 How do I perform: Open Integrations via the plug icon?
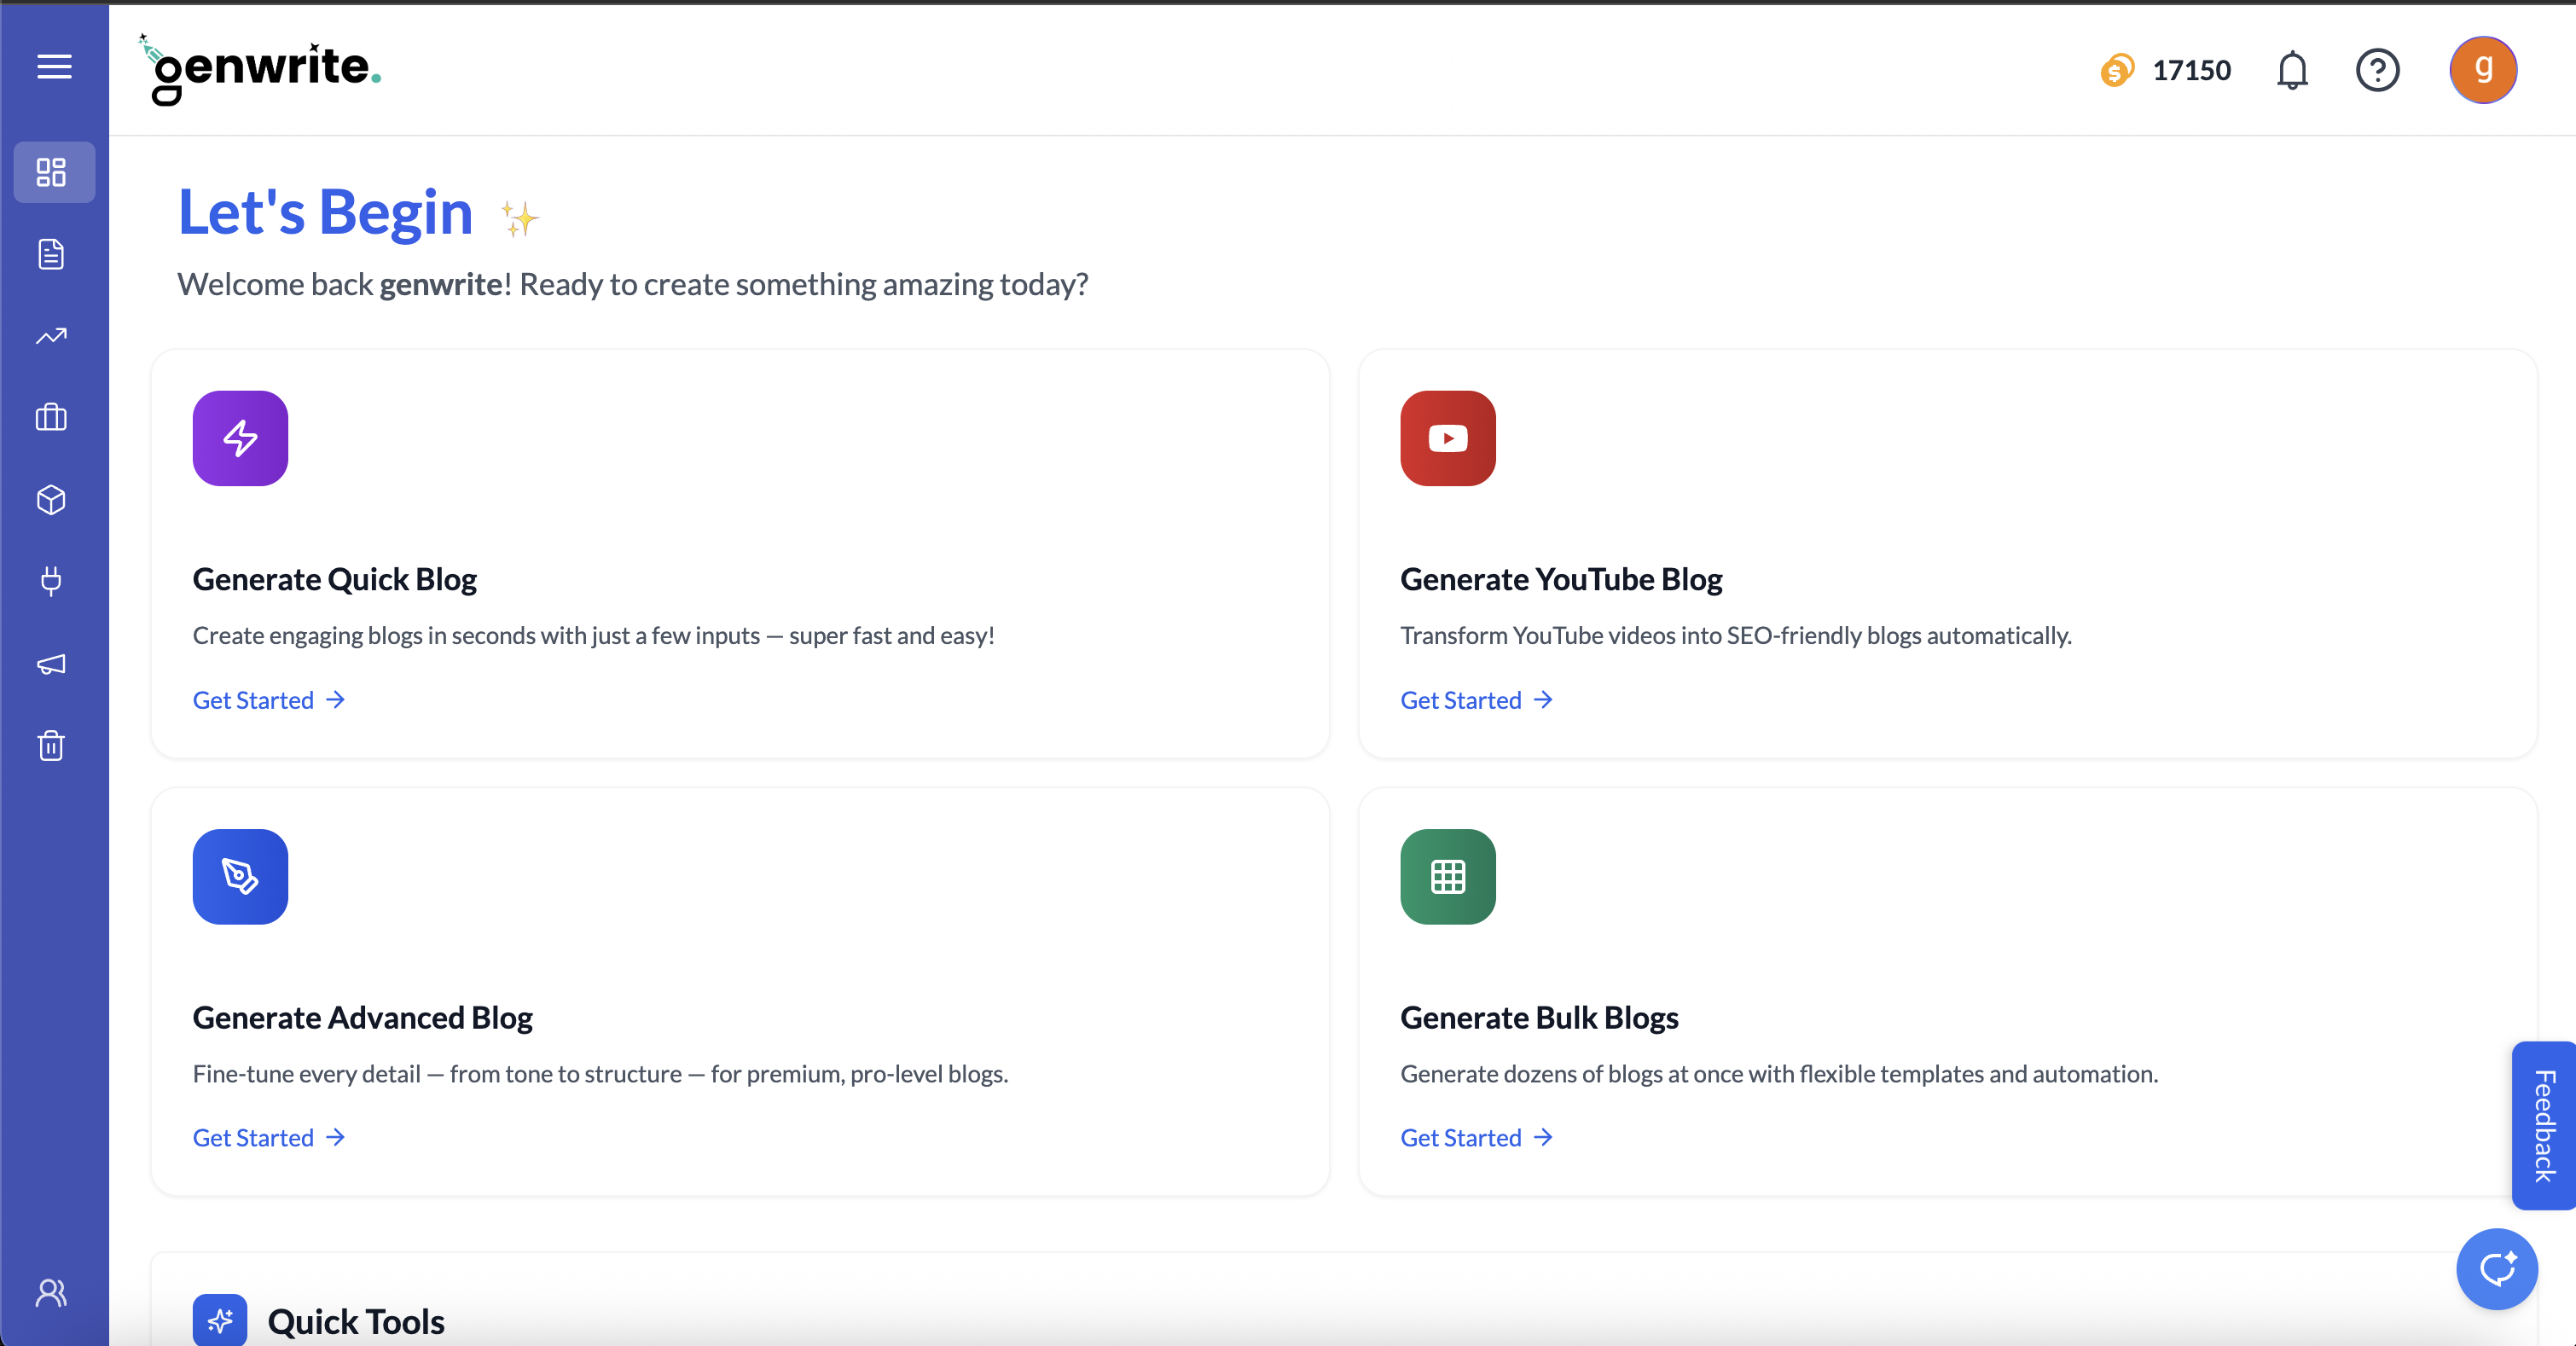pyautogui.click(x=51, y=582)
